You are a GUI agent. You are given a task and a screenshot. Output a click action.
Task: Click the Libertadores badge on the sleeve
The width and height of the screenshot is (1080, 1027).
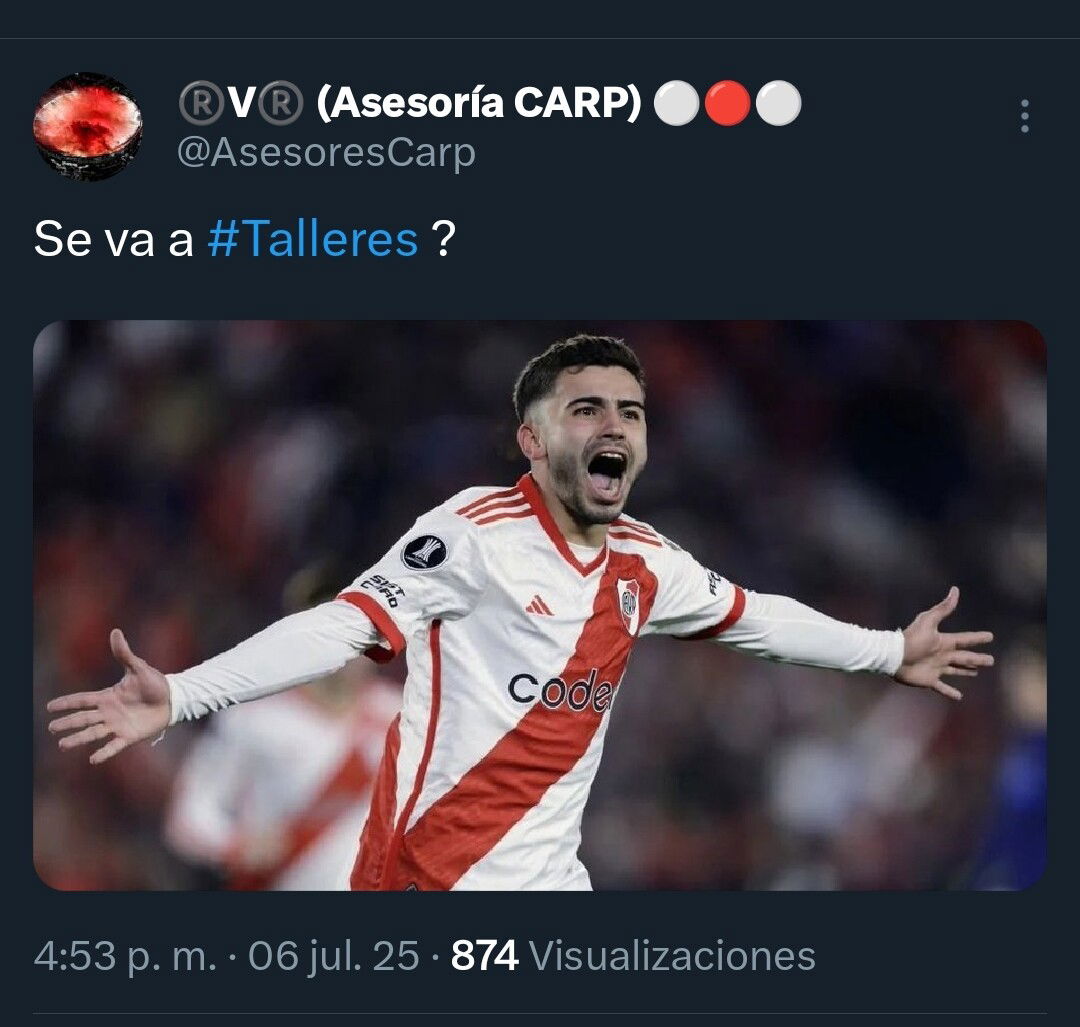coord(424,552)
